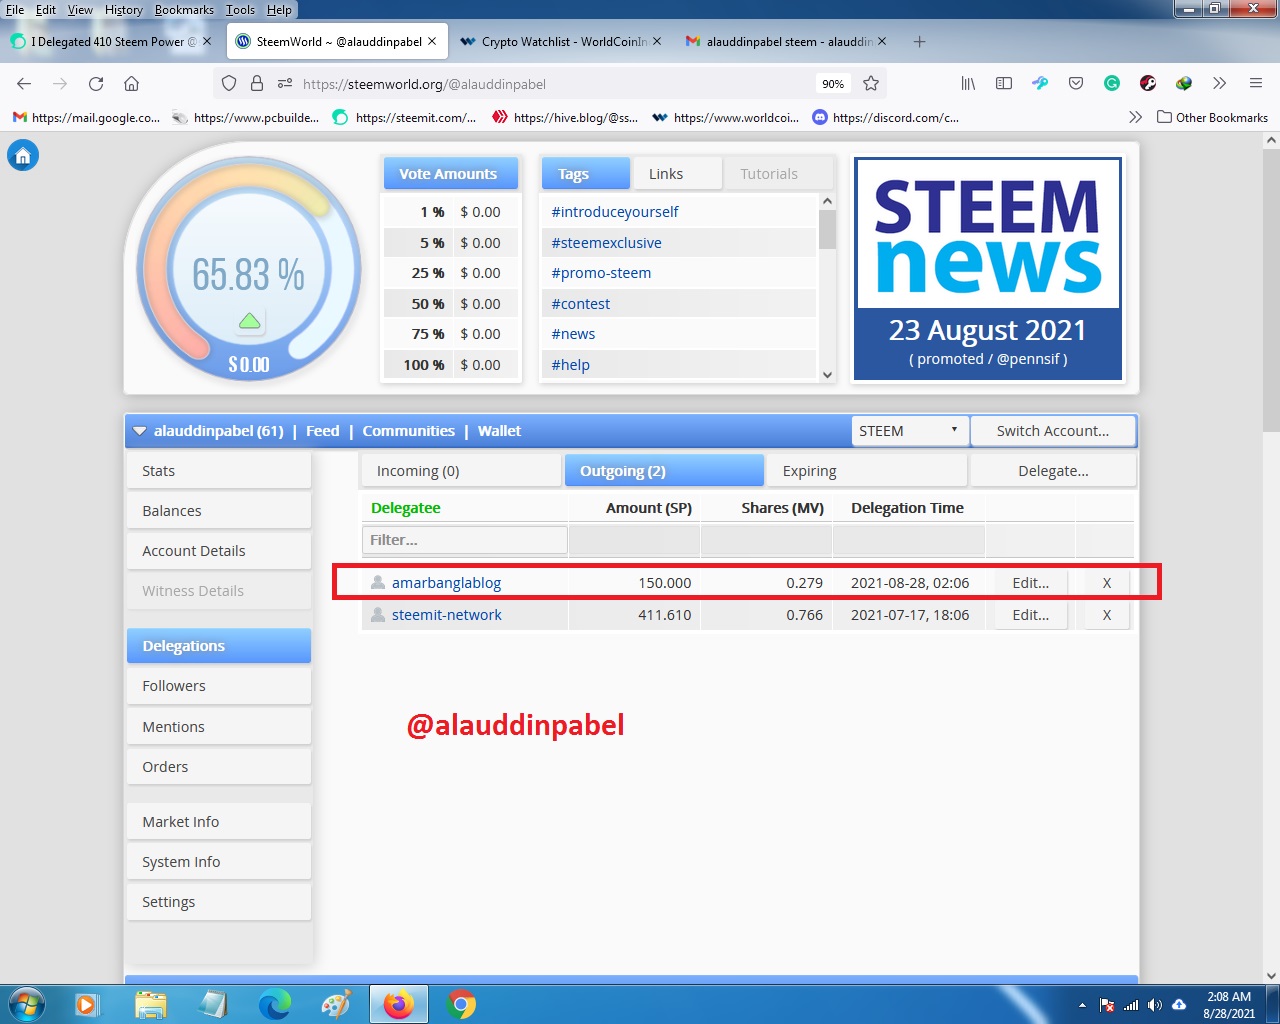Collapse the alauddinpabel (61) account panel

[x=139, y=431]
